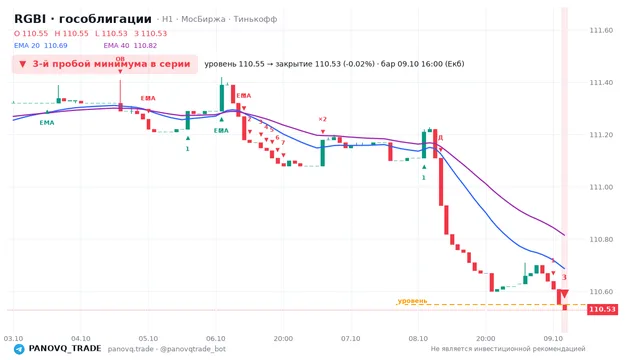Click the "H1" timeframe label

pyautogui.click(x=167, y=19)
